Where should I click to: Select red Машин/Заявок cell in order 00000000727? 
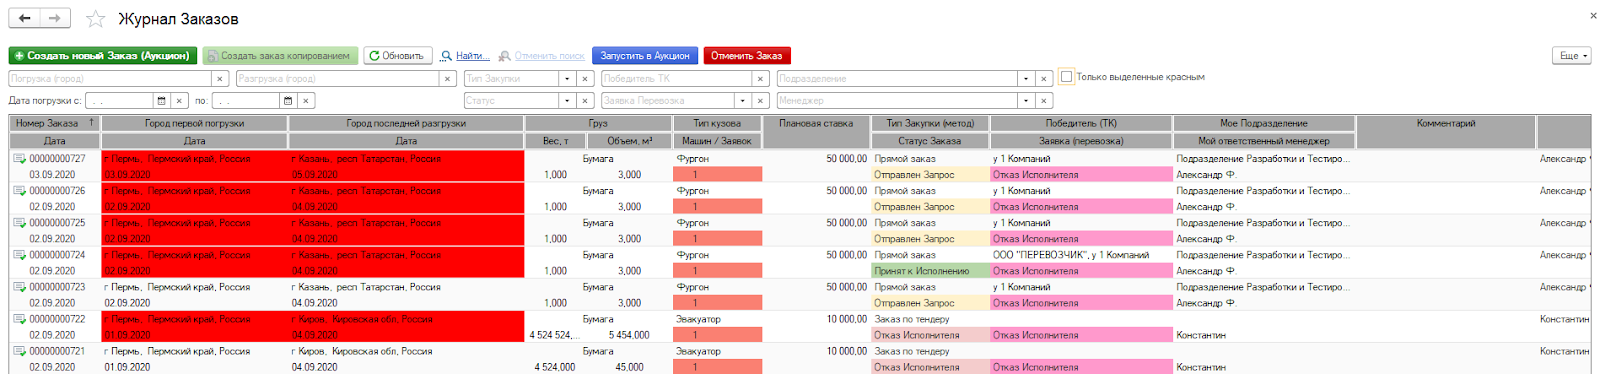(718, 174)
